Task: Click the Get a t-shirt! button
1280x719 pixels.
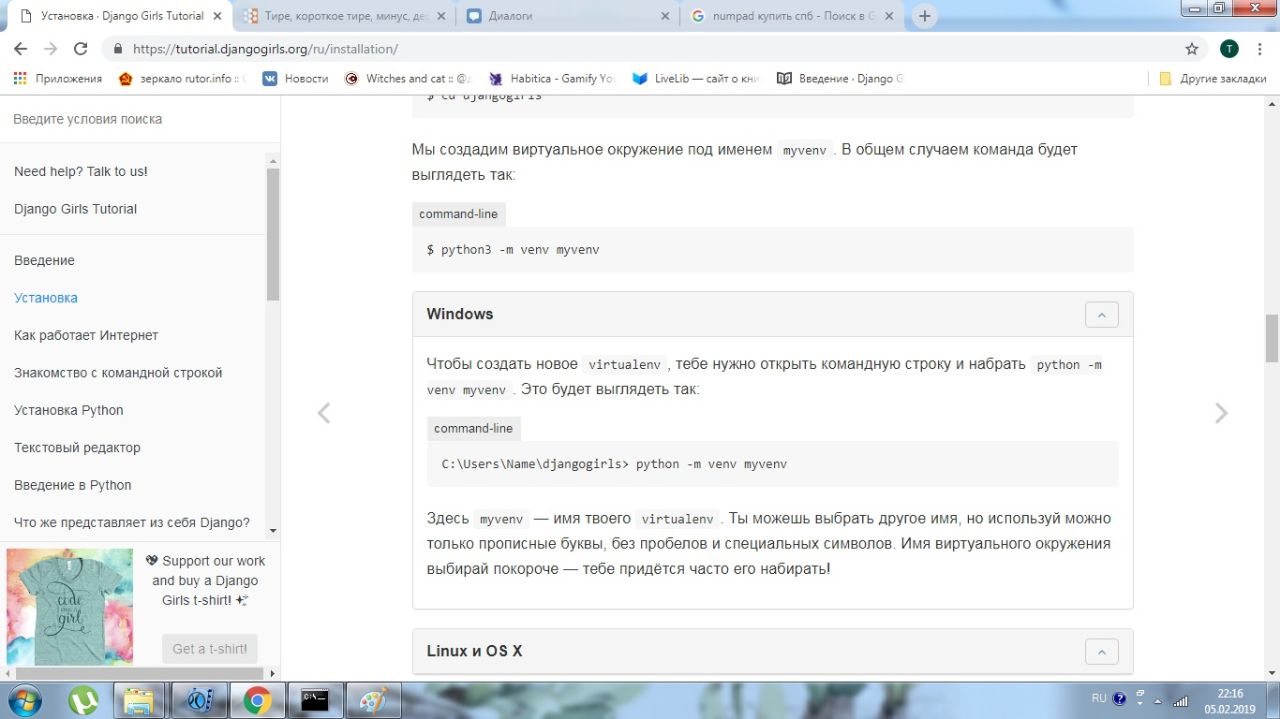Action: tap(210, 649)
